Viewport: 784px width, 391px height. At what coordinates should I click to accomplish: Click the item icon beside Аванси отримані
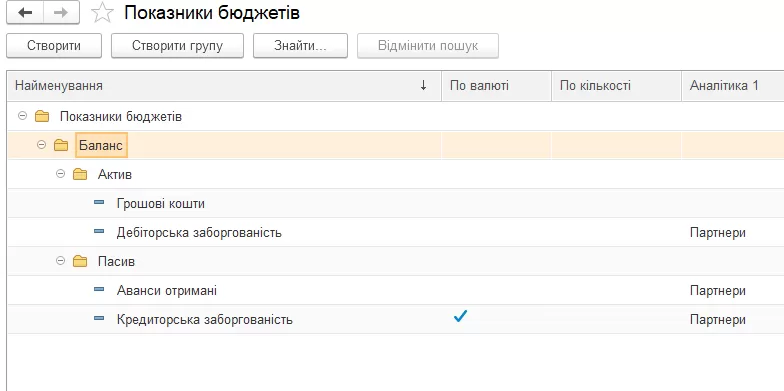99,289
